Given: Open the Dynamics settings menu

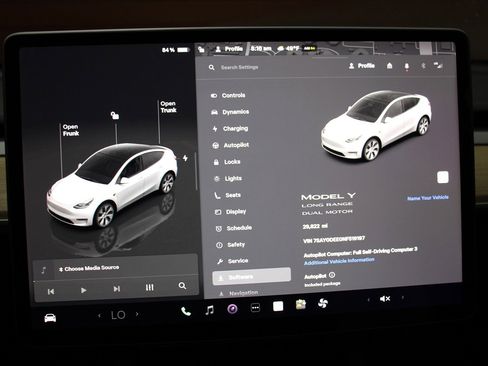Looking at the screenshot, I should click(230, 112).
